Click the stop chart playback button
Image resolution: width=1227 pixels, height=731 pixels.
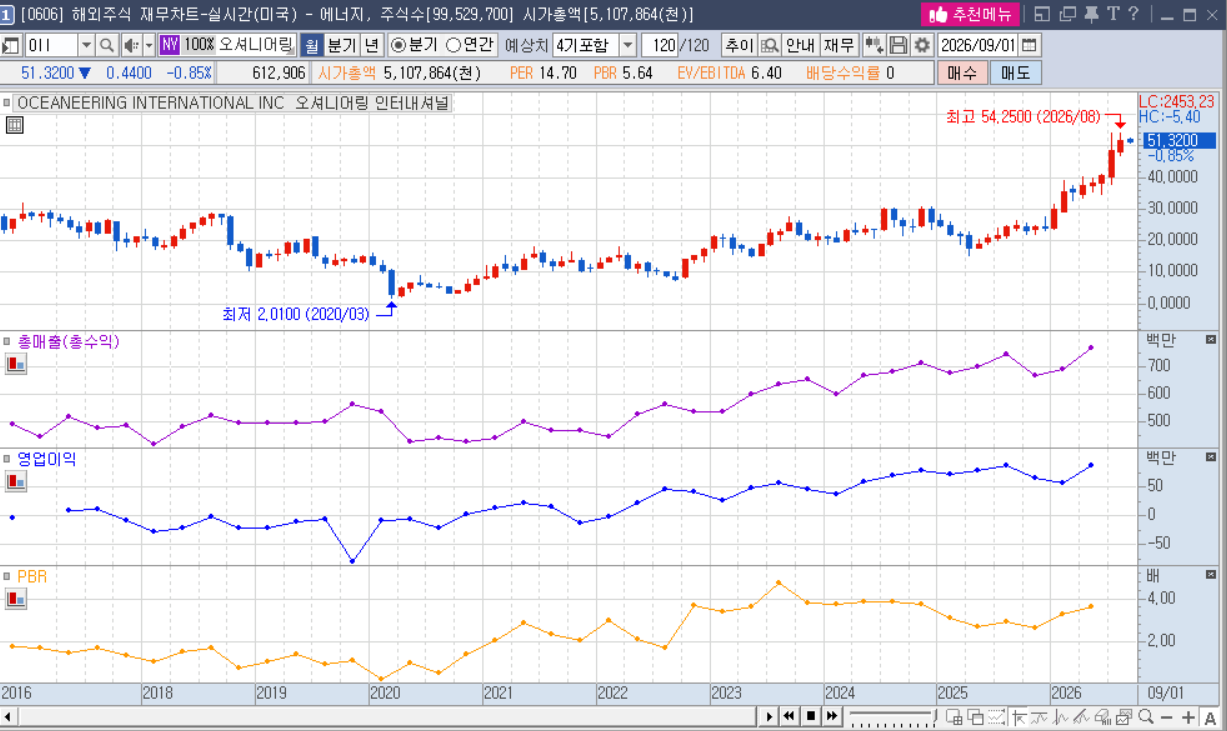811,716
